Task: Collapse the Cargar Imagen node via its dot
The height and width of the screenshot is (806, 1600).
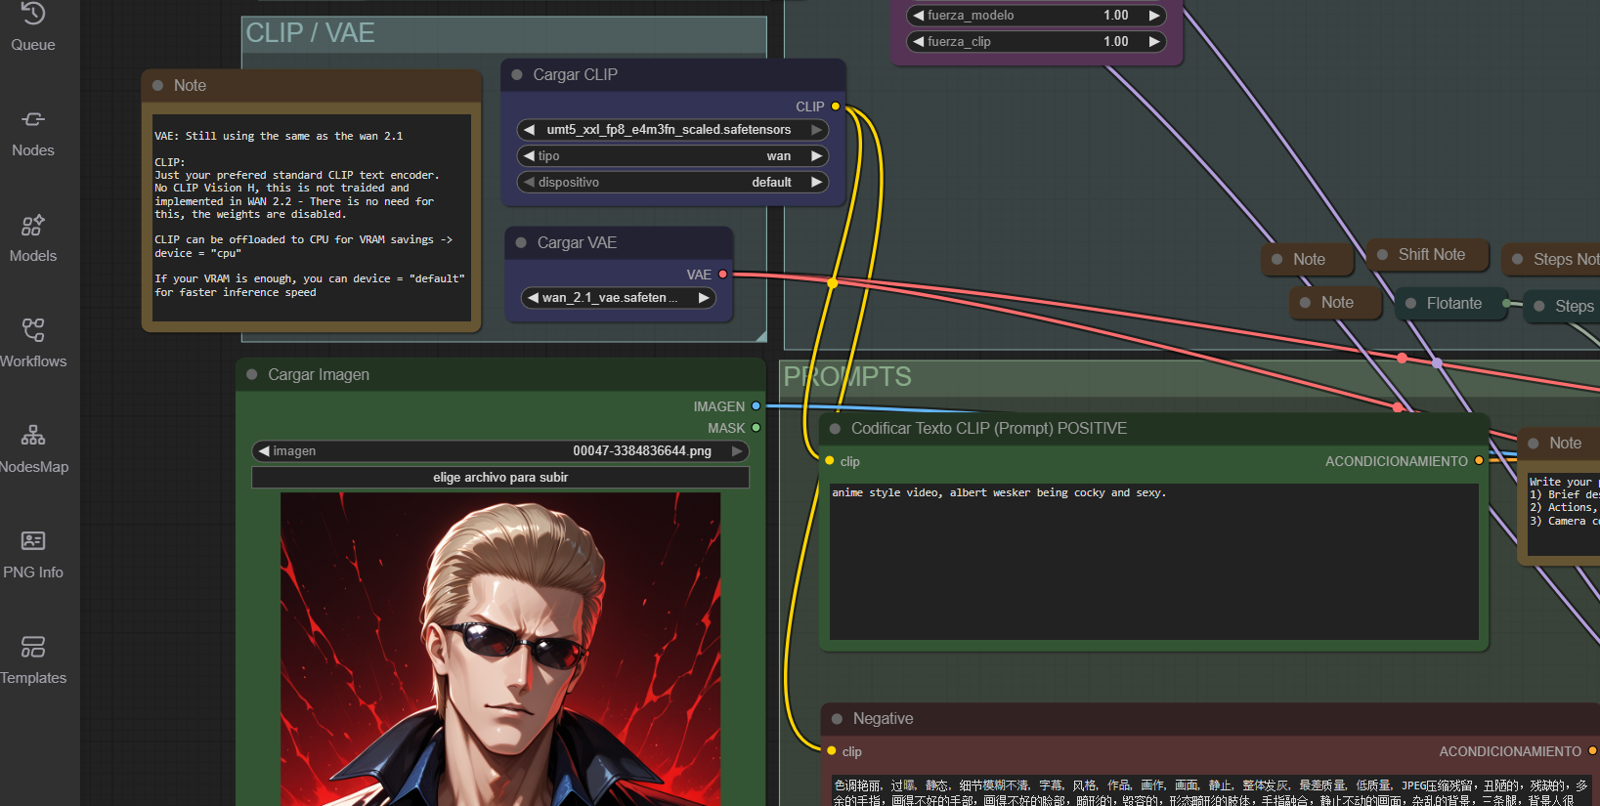Action: point(252,375)
